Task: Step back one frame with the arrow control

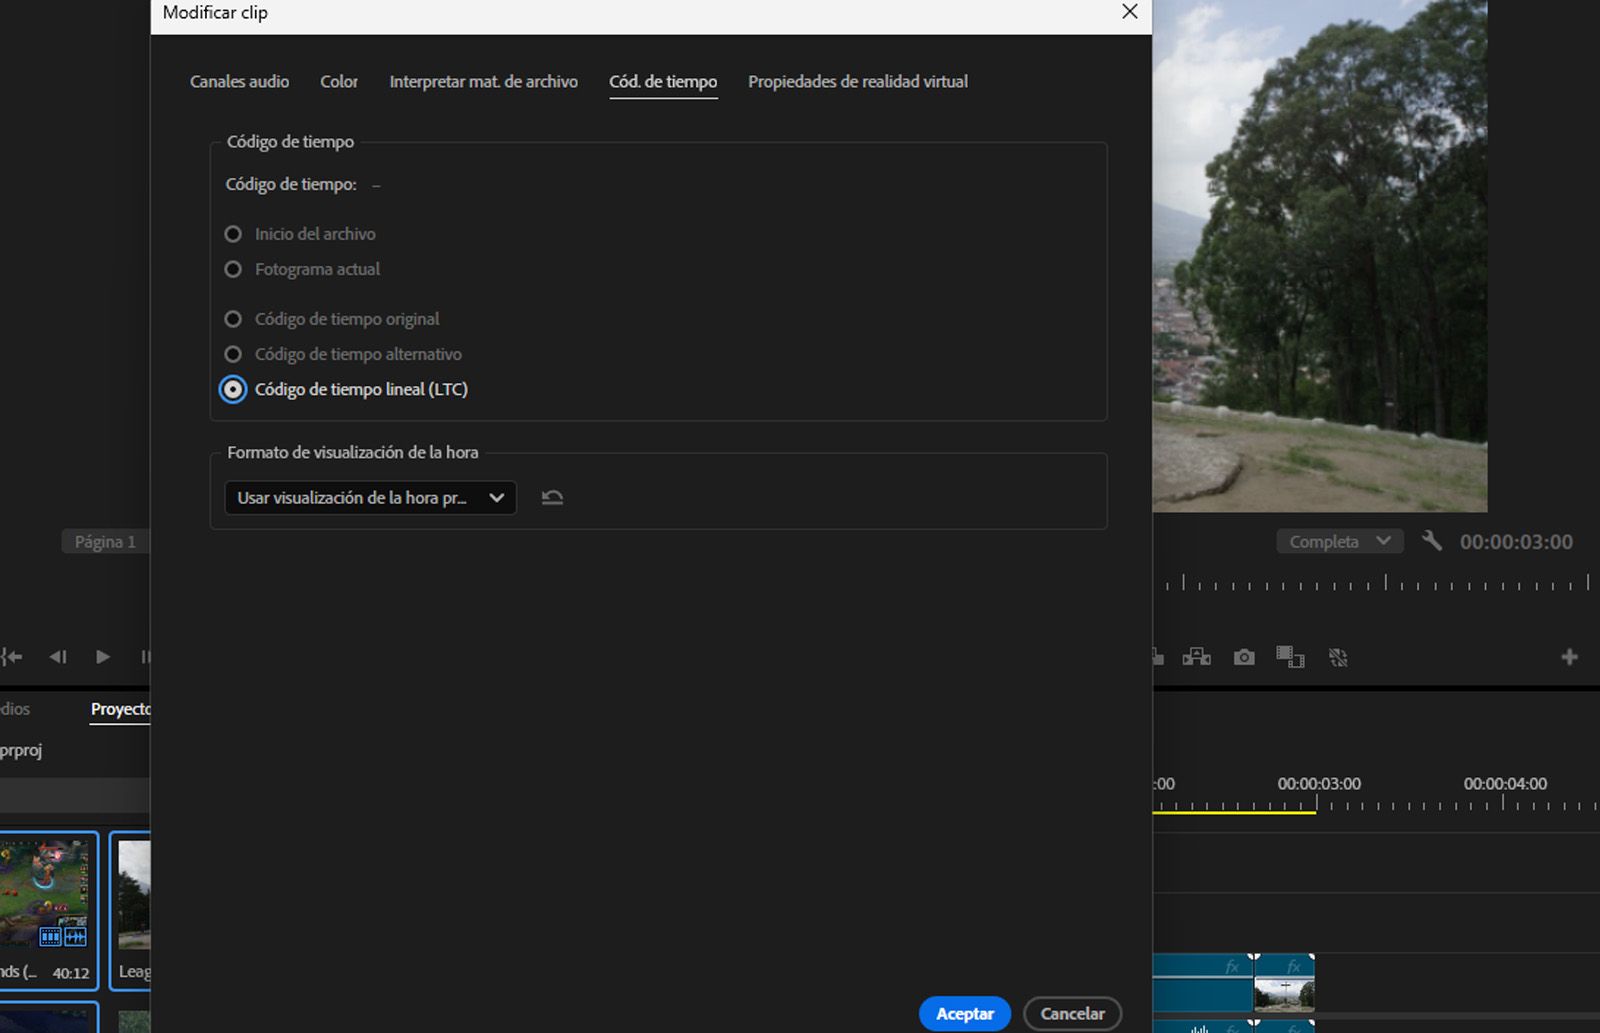Action: pyautogui.click(x=58, y=657)
